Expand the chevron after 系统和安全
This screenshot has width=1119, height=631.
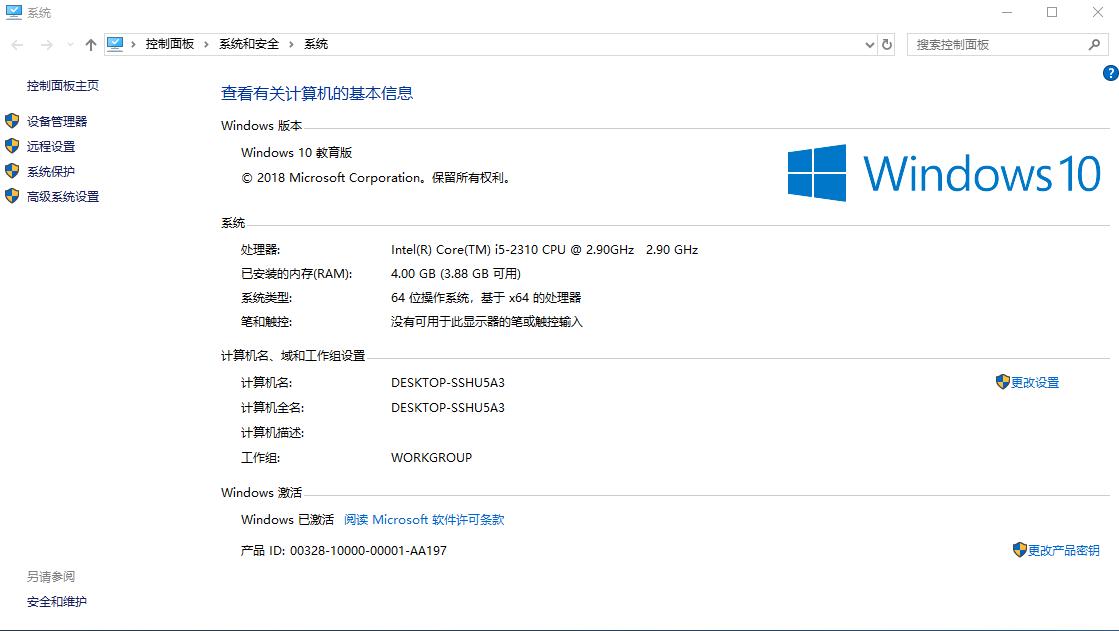[x=291, y=44]
